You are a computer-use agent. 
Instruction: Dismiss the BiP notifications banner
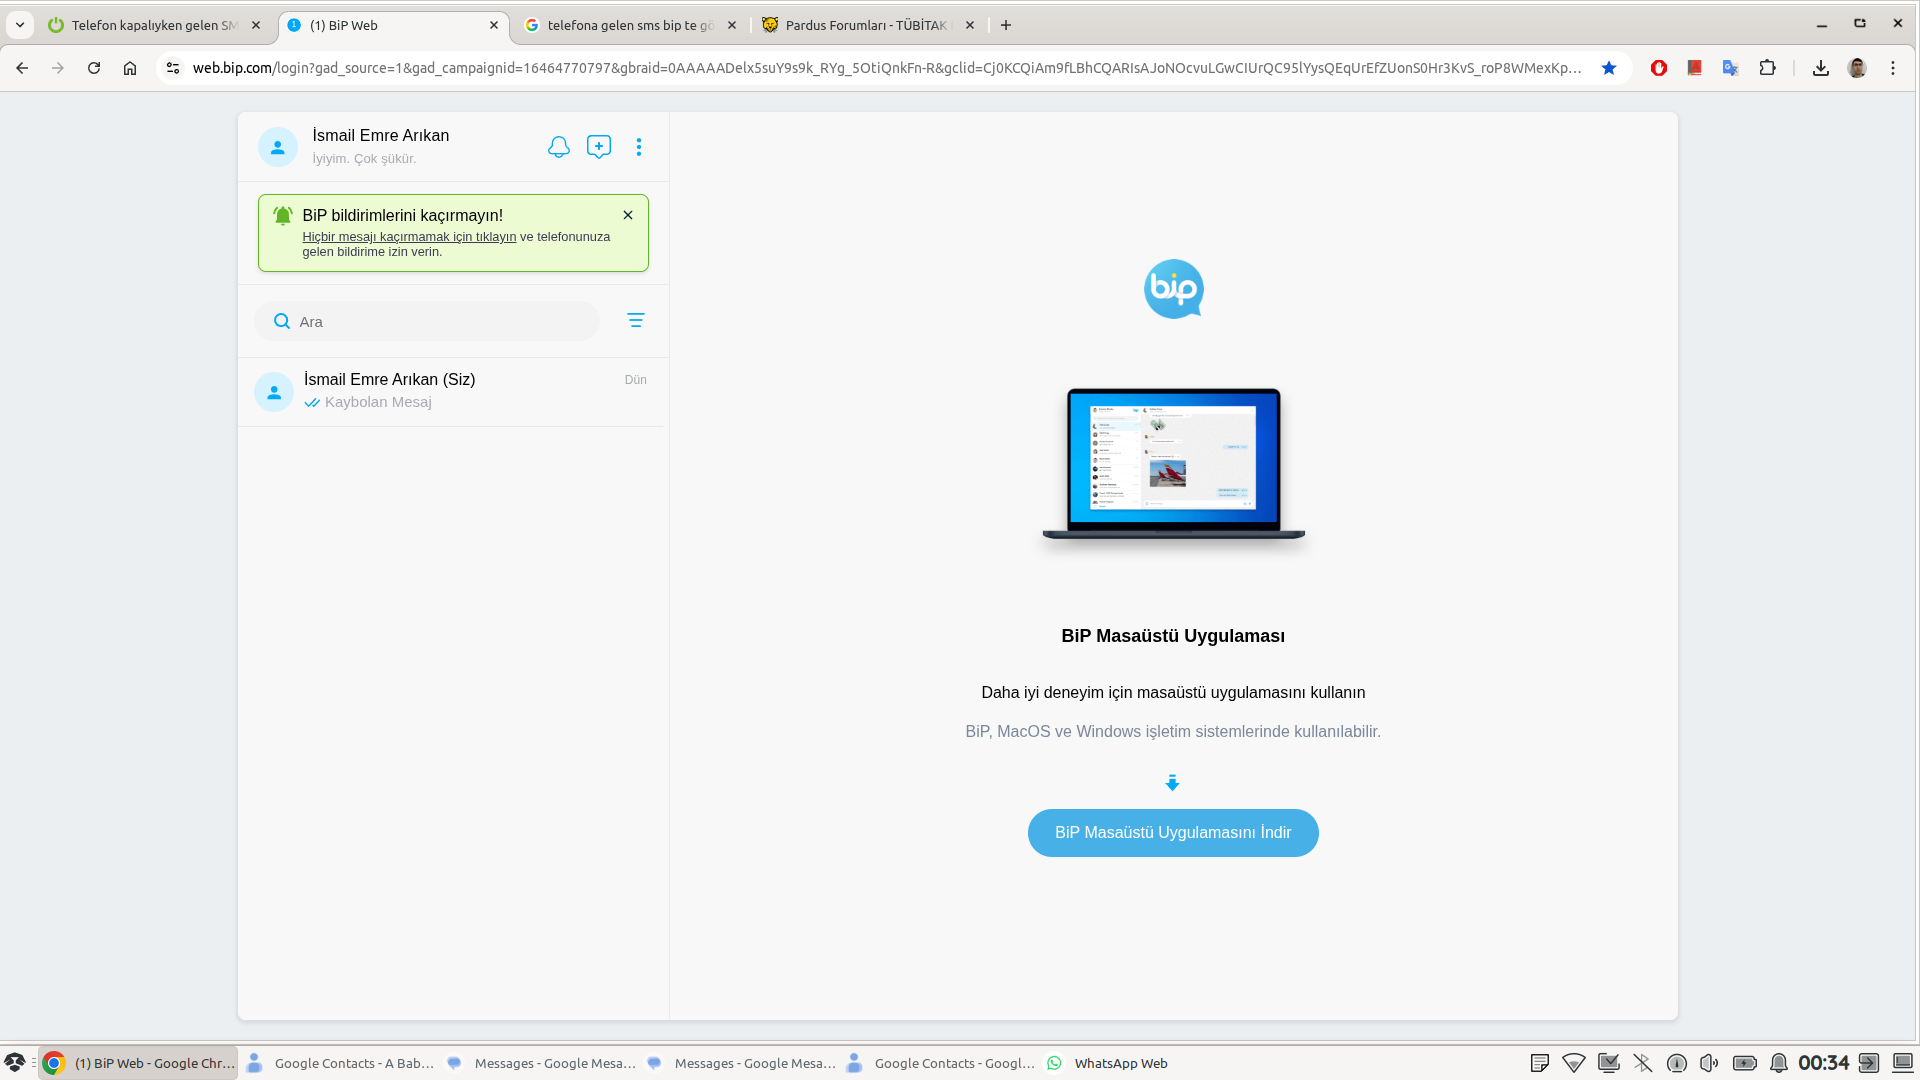[x=628, y=215]
